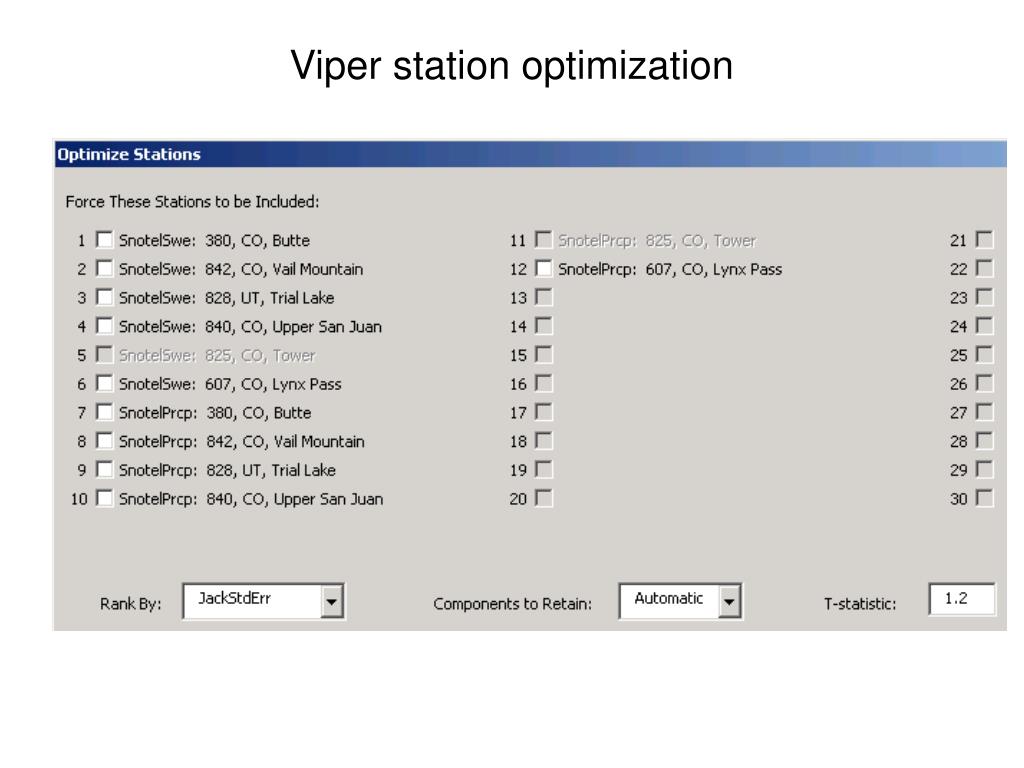This screenshot has height=768, width=1024.
Task: Click the 'T-statistic:' label
Action: pos(860,603)
